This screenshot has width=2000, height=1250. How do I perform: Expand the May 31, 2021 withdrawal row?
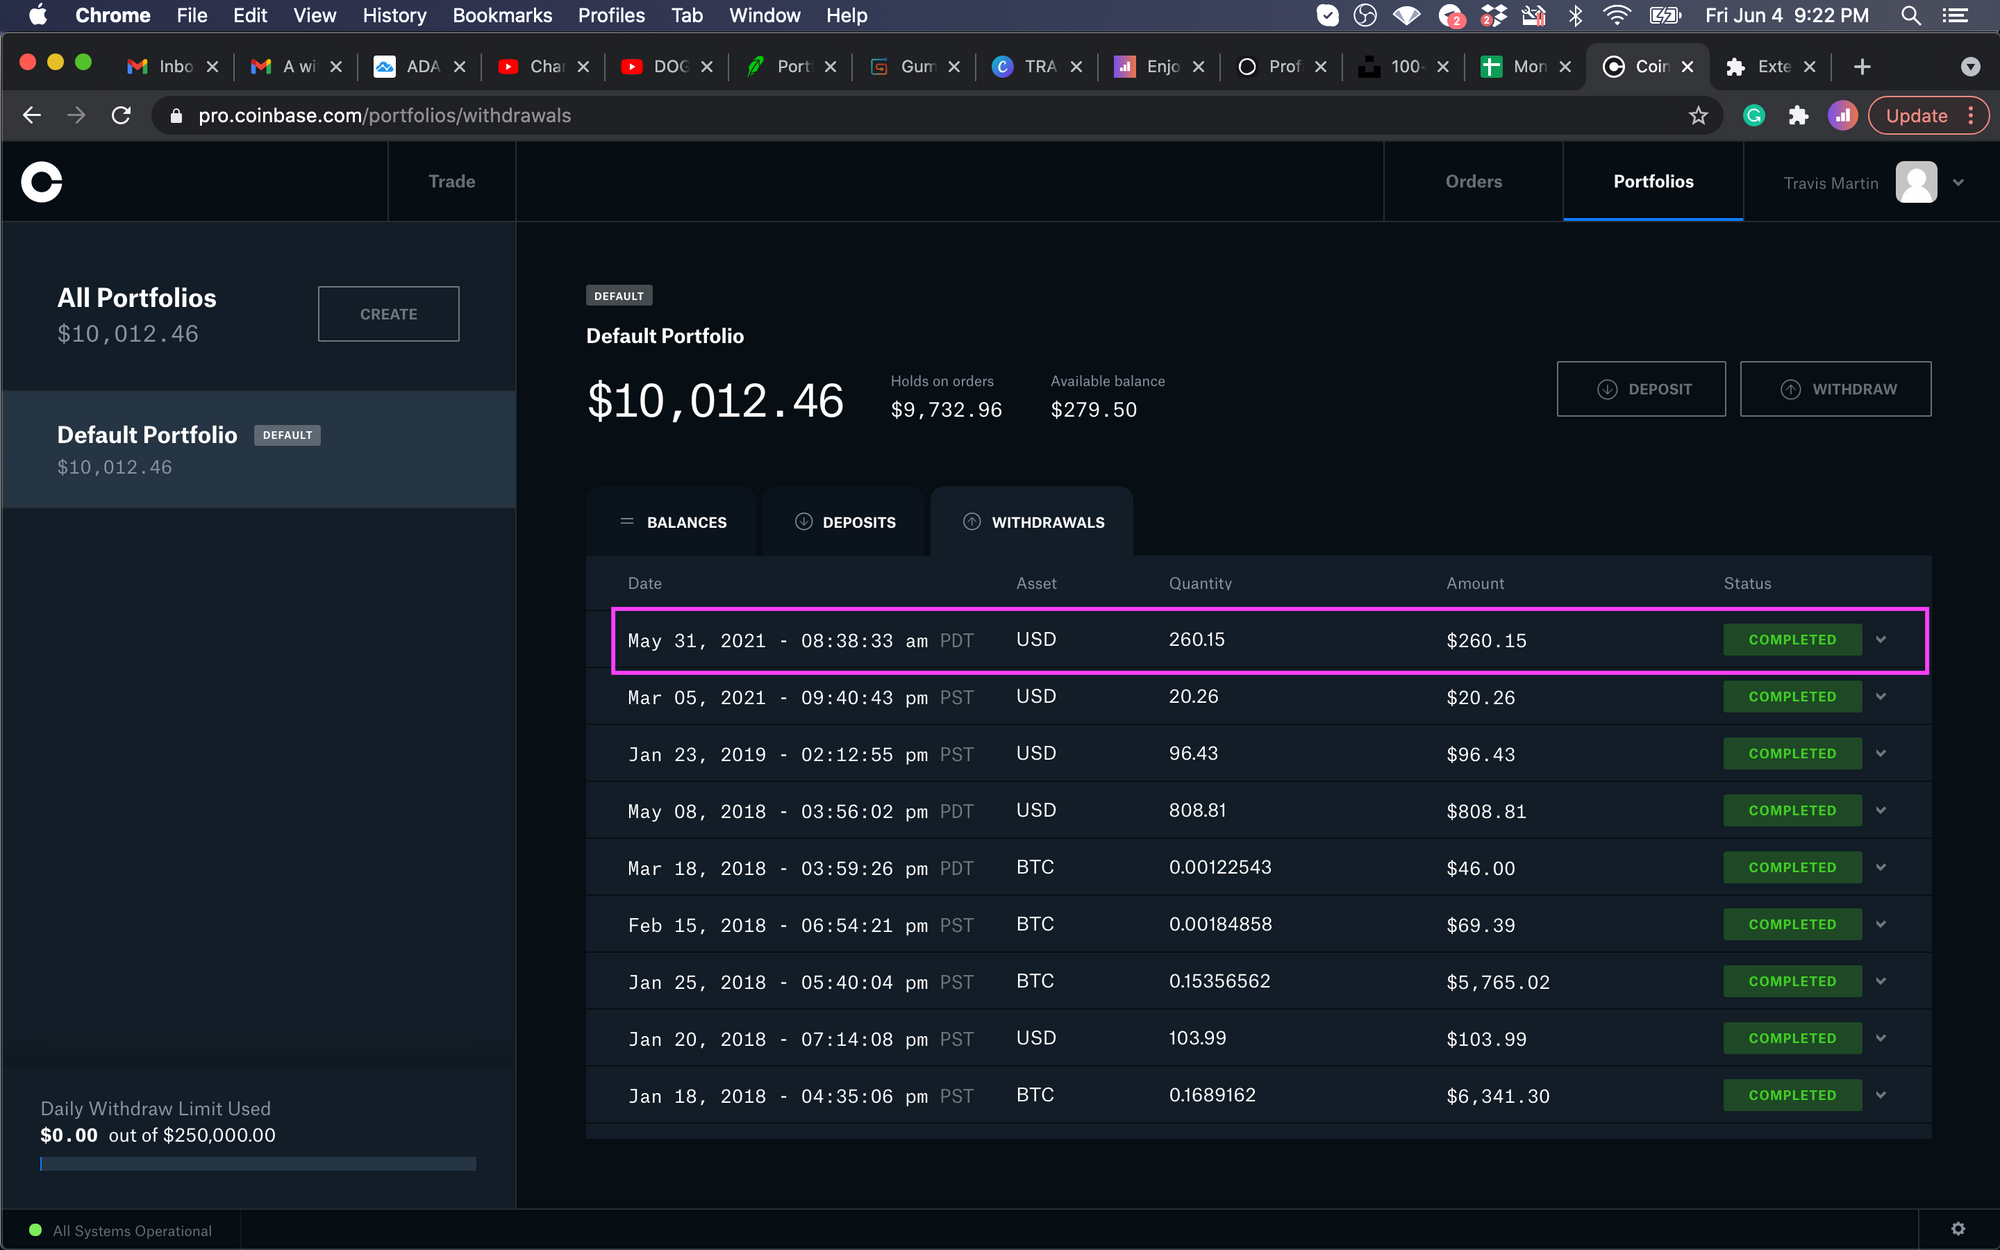point(1881,640)
